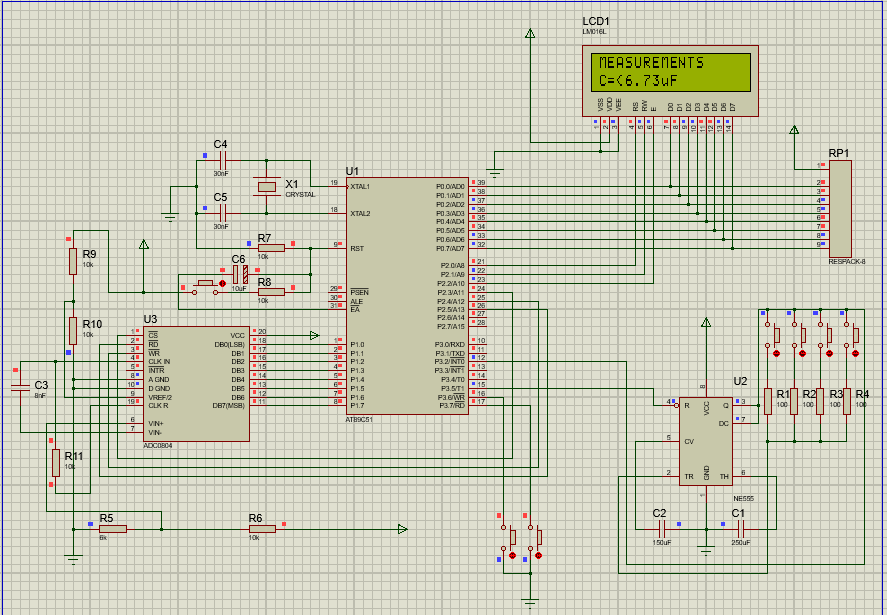
Task: Click the C6 electrolytic capacitor
Action: point(238,273)
